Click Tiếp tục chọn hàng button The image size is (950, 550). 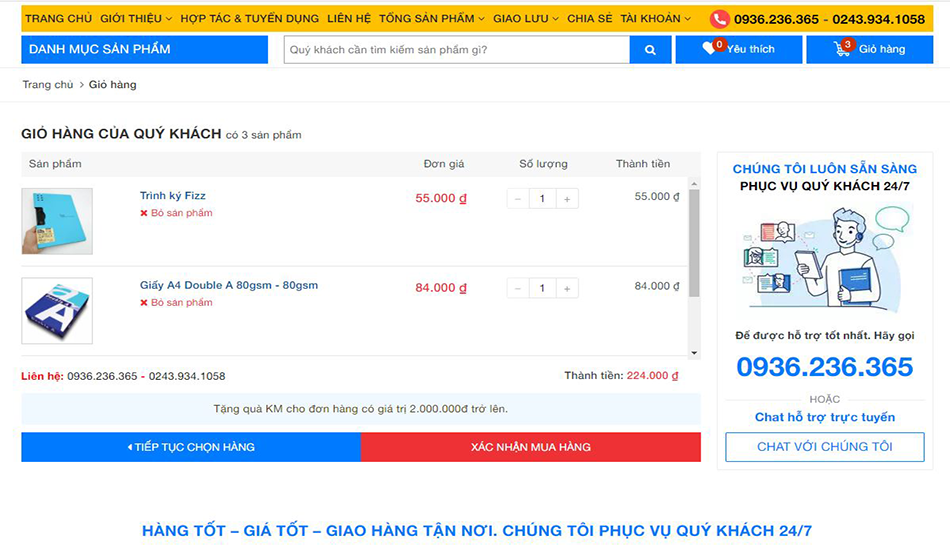[191, 447]
